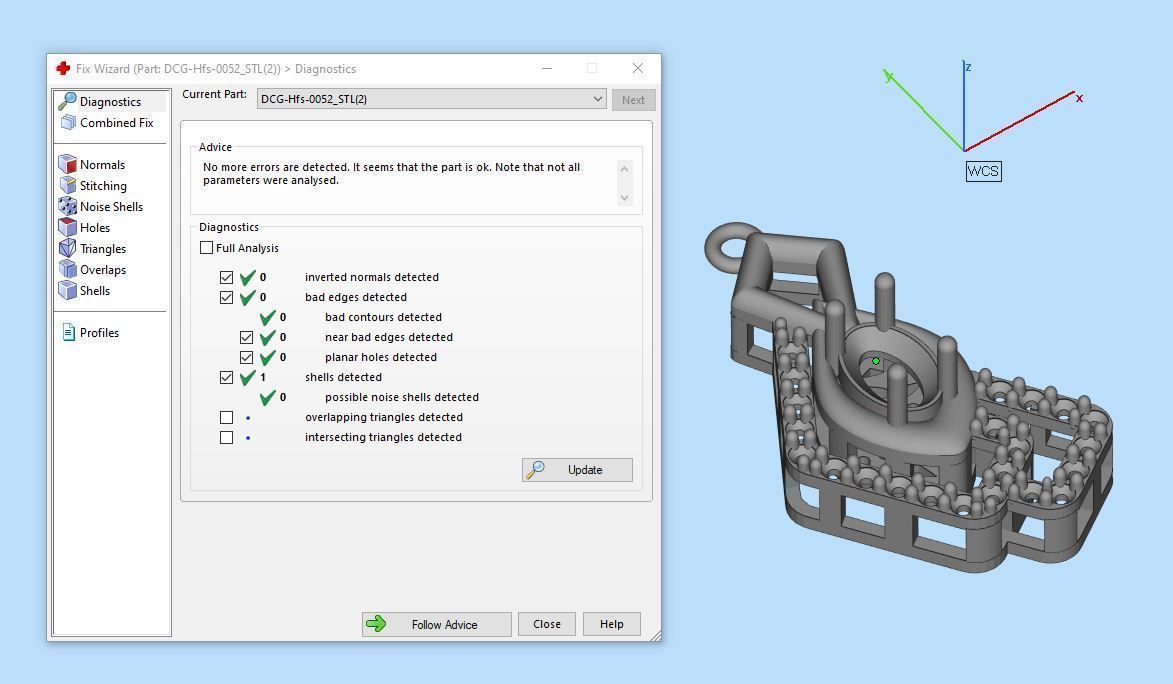
Task: Click 'bad contours detected' text
Action: click(x=383, y=317)
